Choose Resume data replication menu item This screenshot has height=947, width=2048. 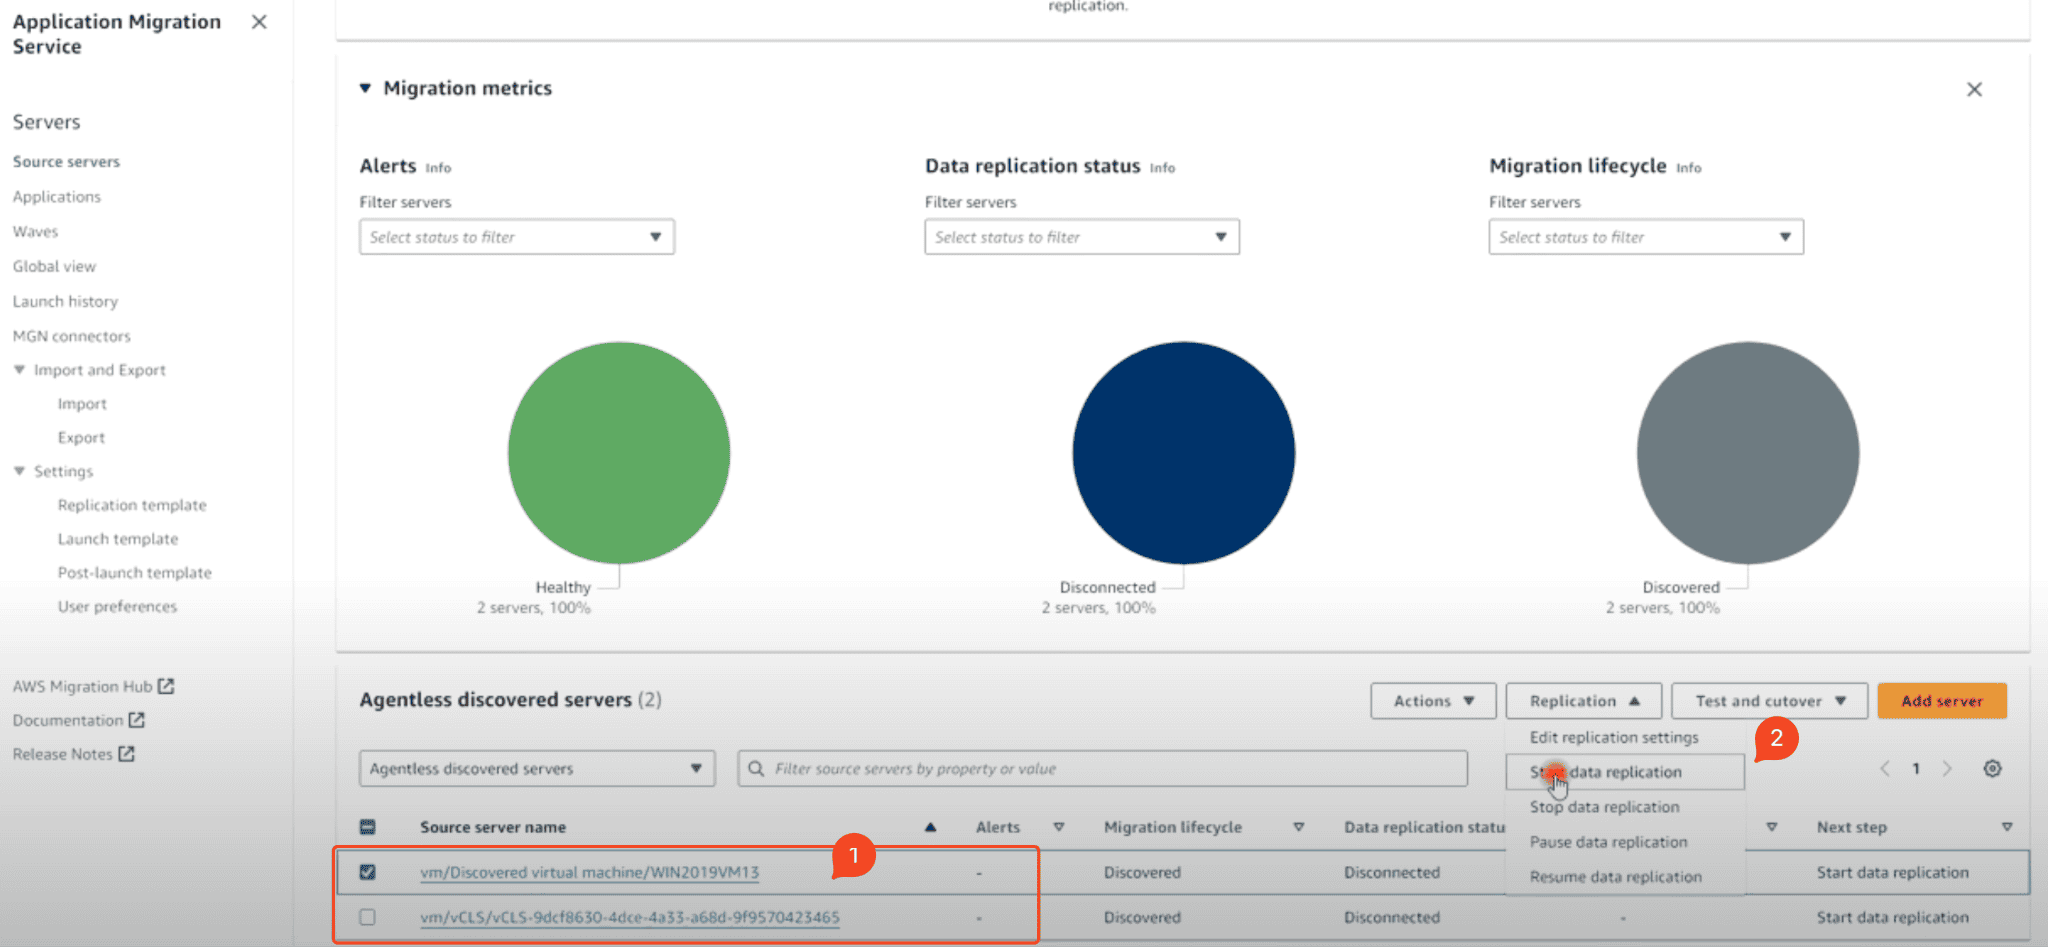(x=1625, y=877)
